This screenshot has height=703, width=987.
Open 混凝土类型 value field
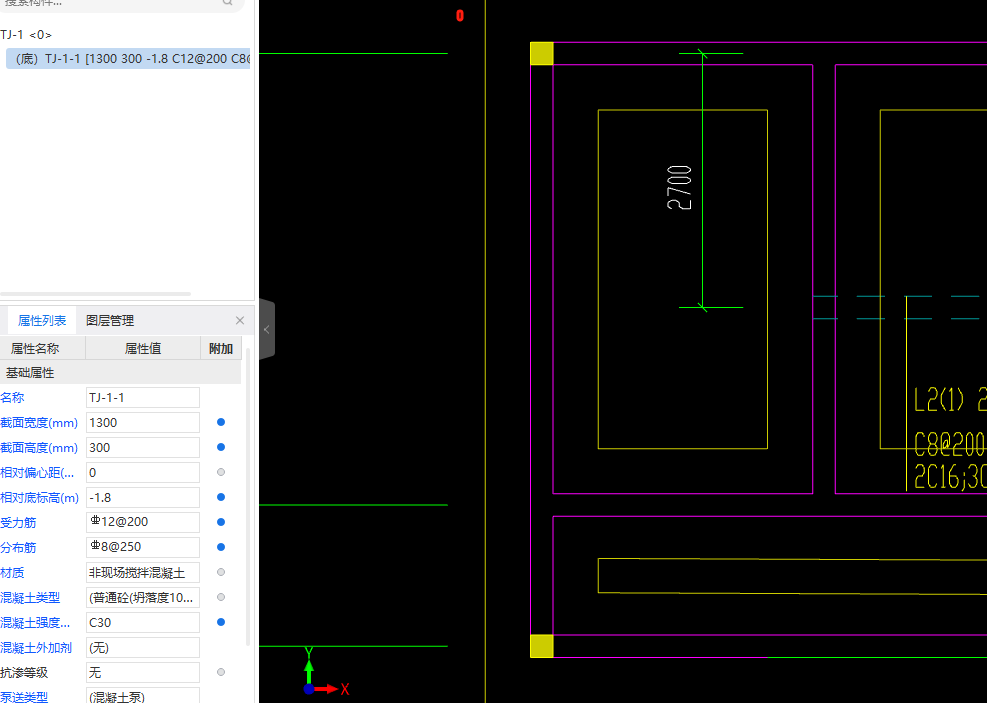[x=143, y=597]
